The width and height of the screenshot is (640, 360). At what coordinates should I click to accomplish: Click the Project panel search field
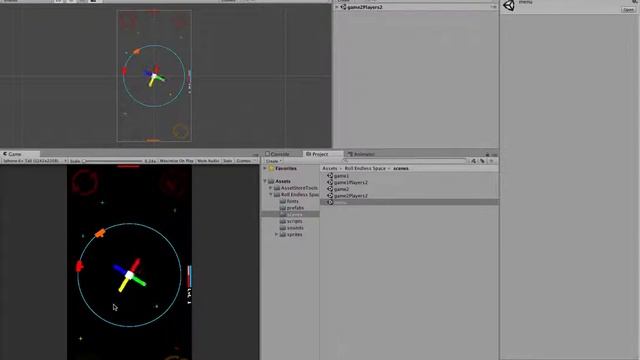coord(404,161)
